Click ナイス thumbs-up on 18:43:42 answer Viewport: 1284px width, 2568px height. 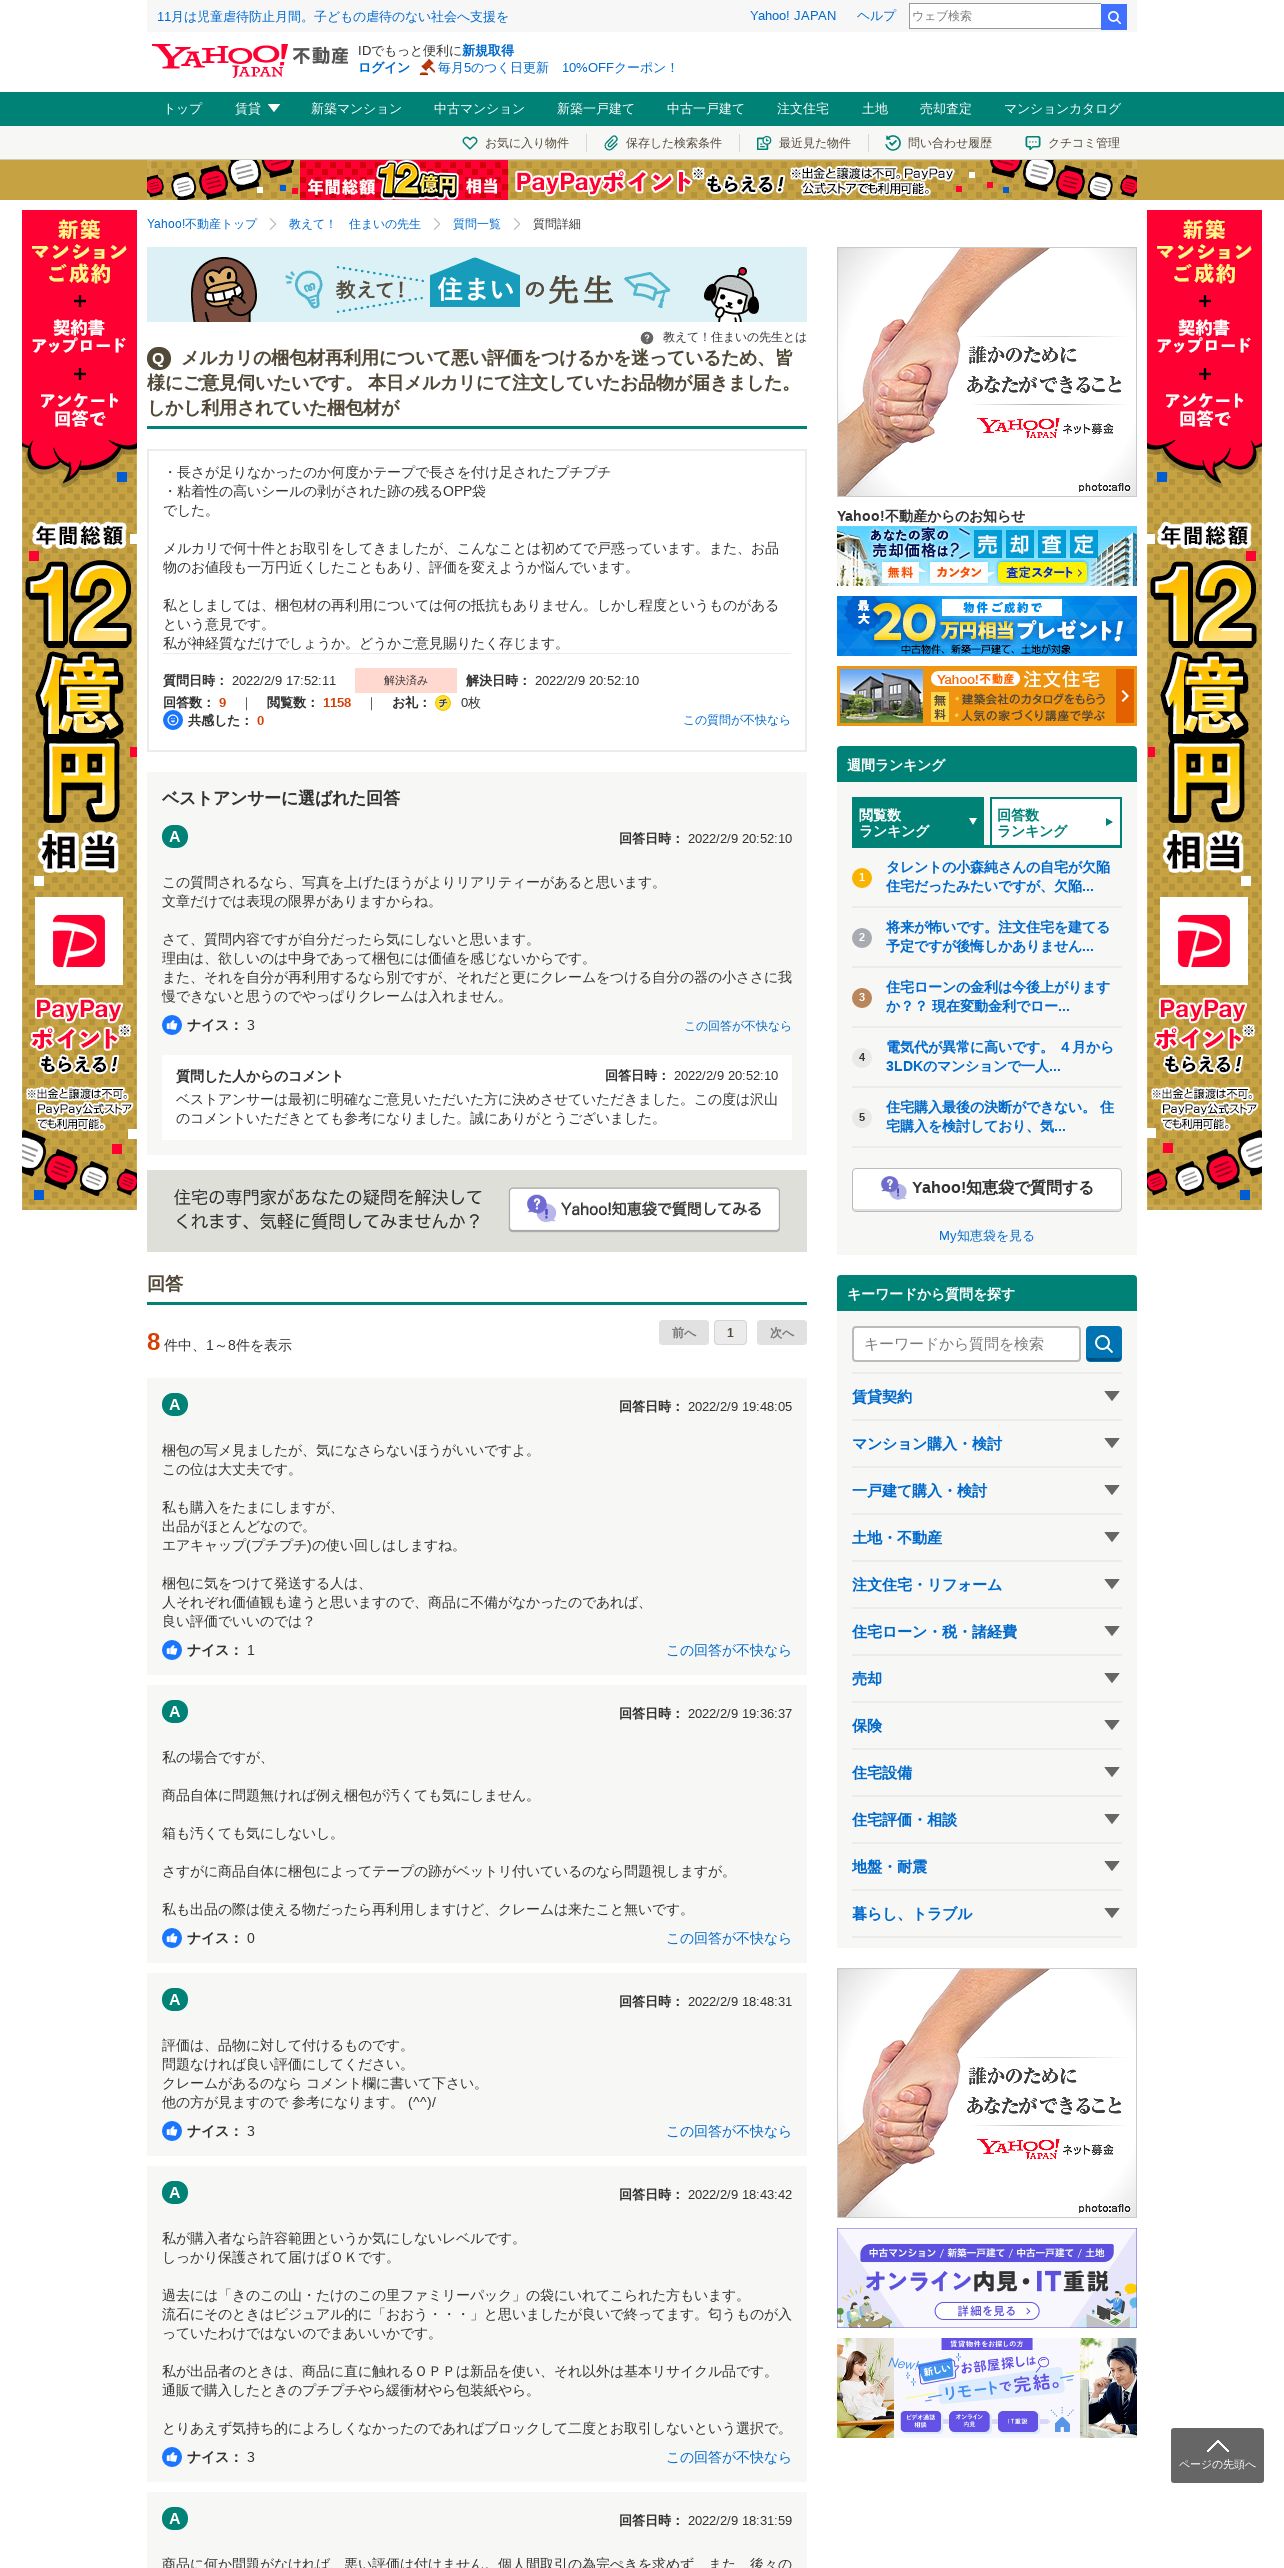[x=172, y=2457]
